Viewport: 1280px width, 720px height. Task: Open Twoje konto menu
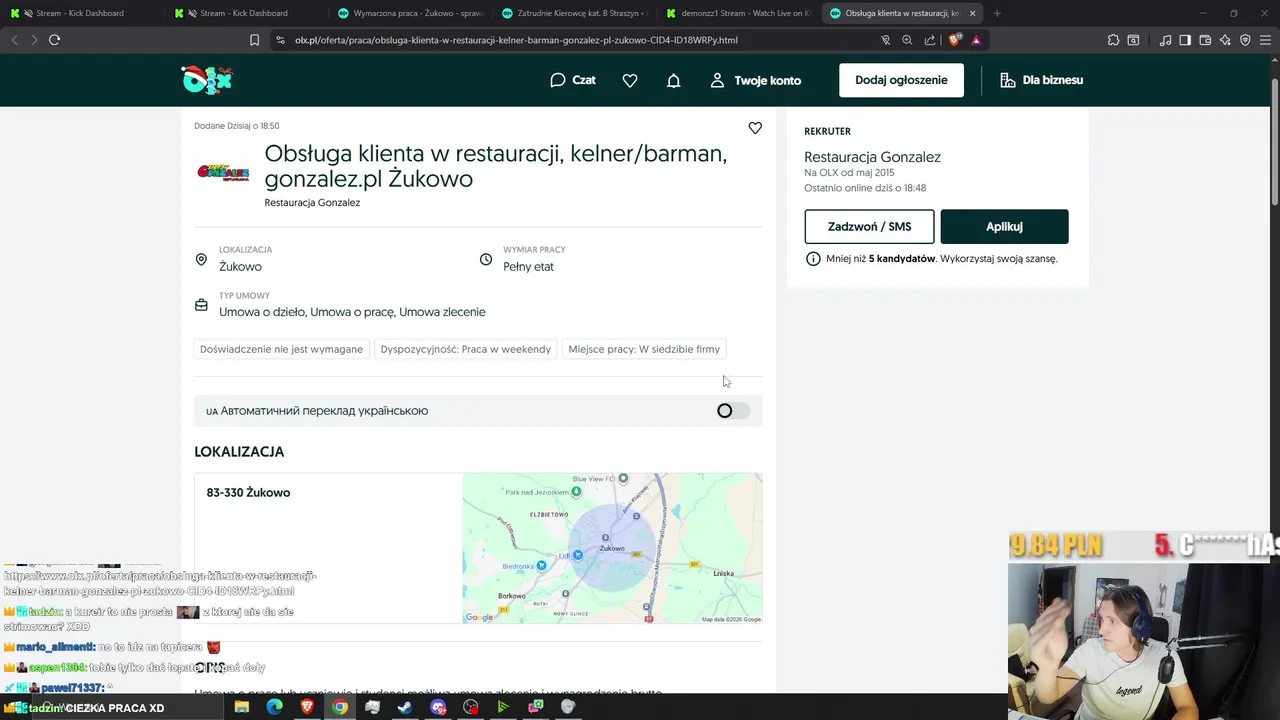(756, 80)
